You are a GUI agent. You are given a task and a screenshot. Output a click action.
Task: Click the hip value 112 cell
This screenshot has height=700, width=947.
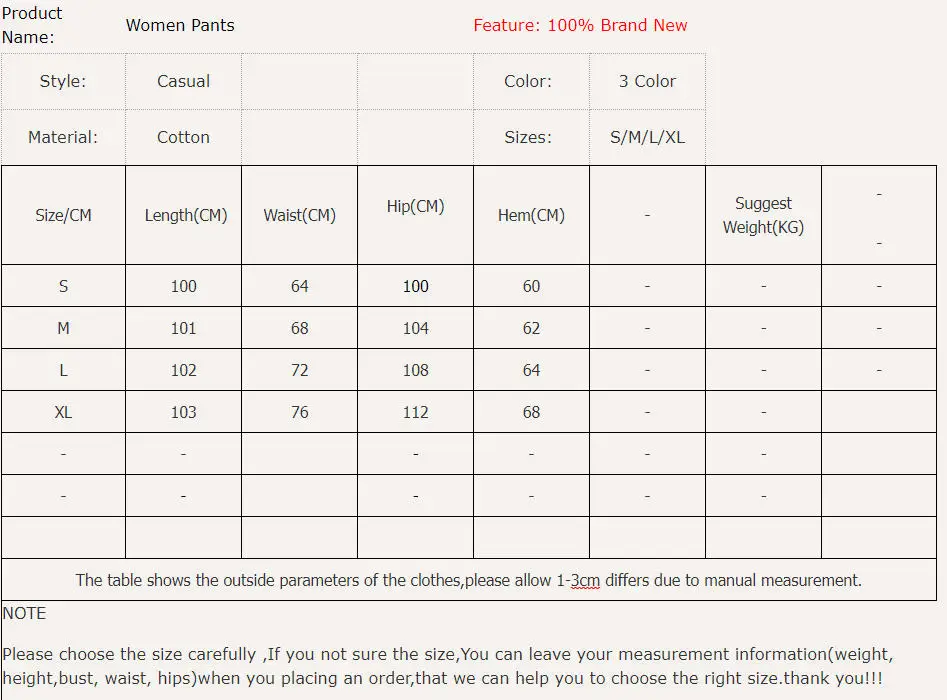(x=415, y=412)
